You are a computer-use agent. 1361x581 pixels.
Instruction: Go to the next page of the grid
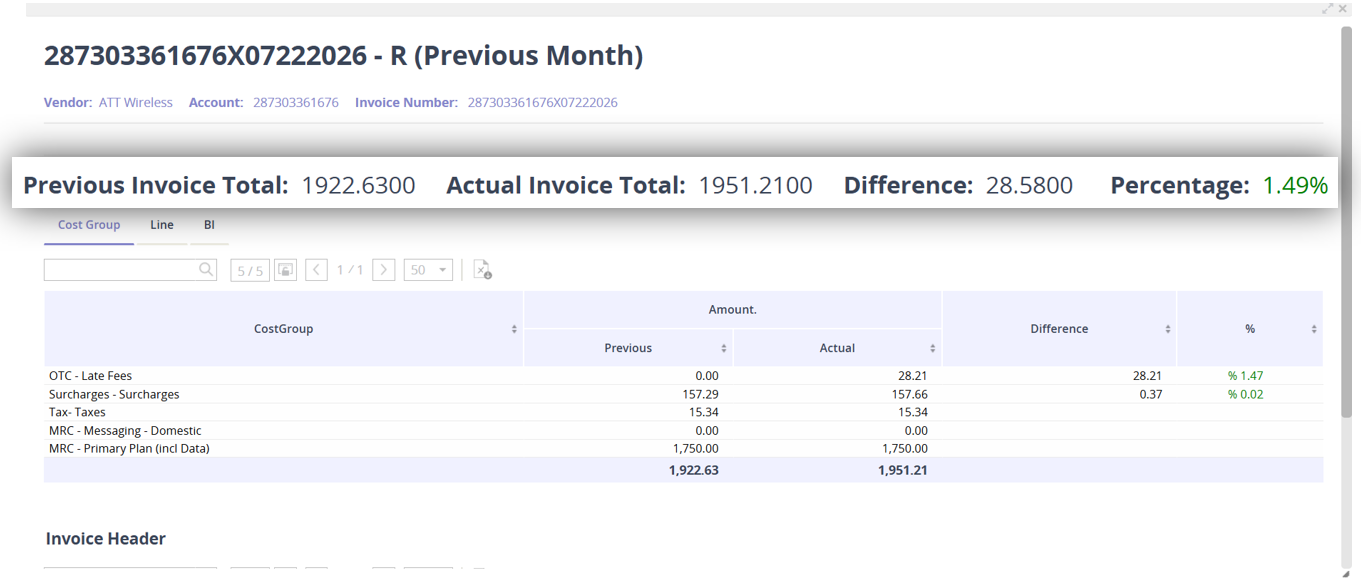383,270
